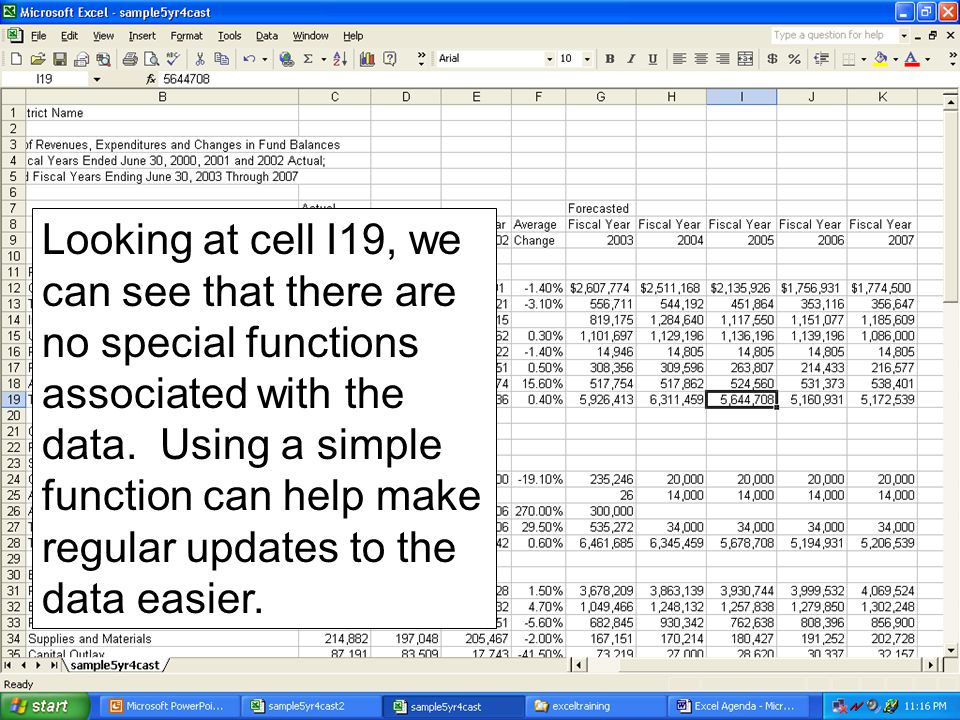
Task: Print the sheet using the printer icon
Action: pyautogui.click(x=130, y=59)
